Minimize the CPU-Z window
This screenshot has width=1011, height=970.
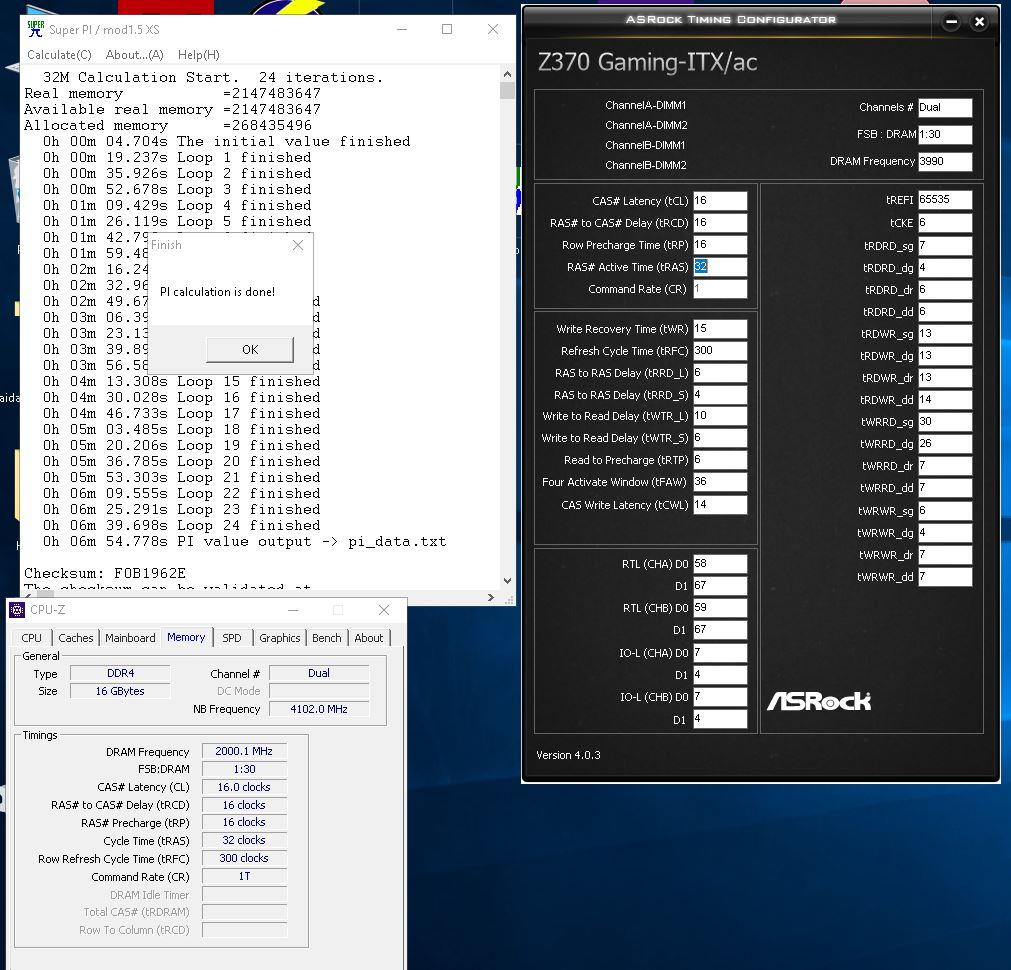(293, 609)
